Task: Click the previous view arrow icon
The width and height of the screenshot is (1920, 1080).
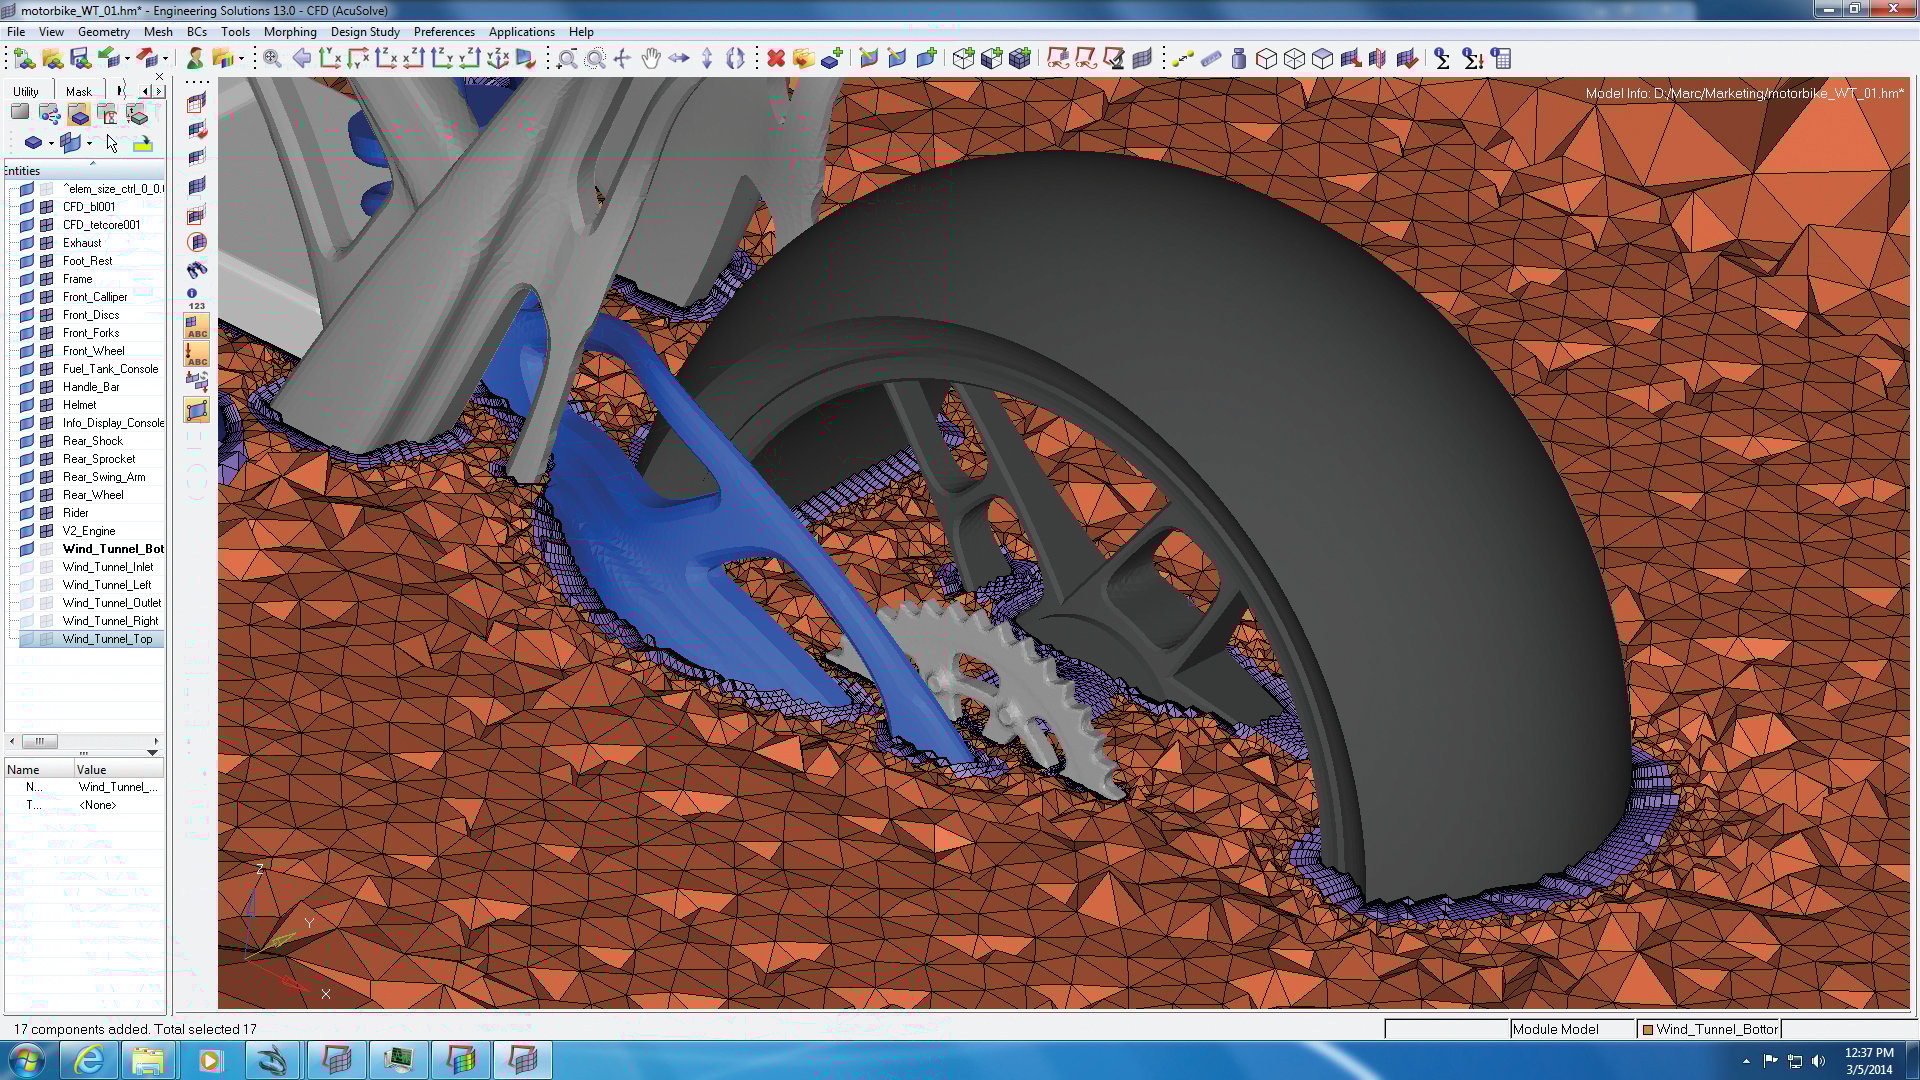Action: [x=301, y=59]
